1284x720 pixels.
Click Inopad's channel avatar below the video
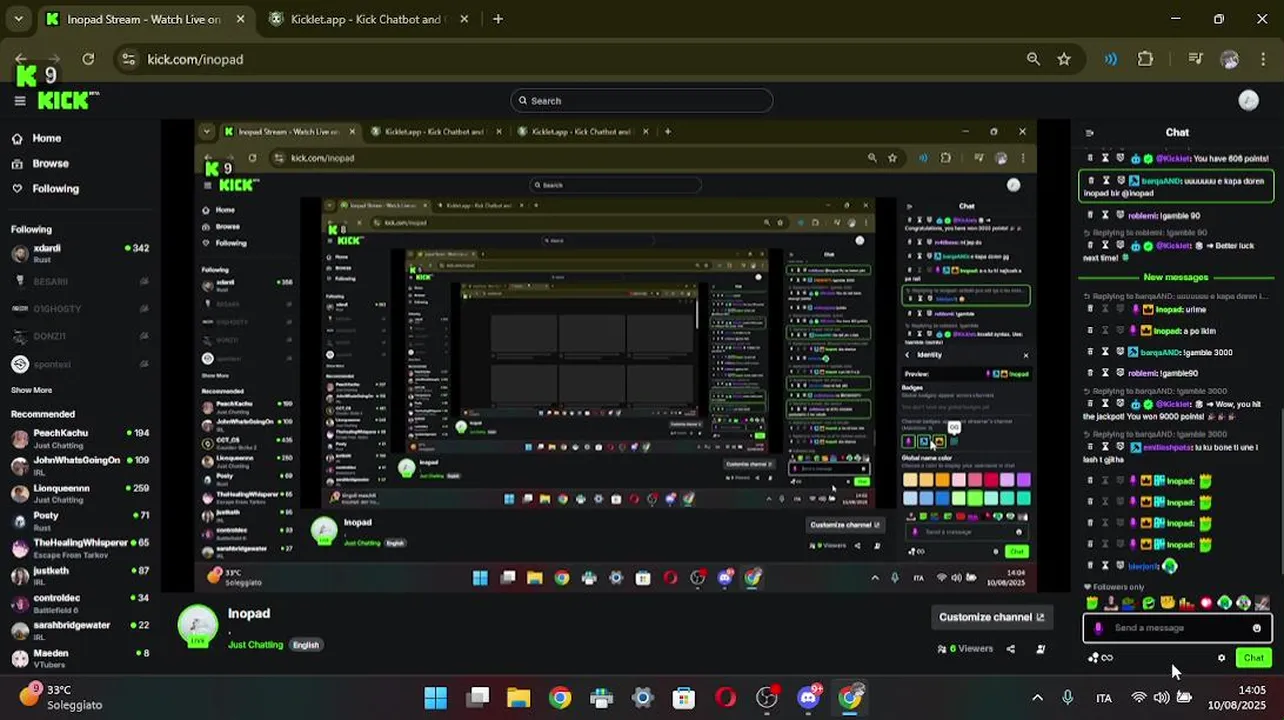(x=198, y=626)
